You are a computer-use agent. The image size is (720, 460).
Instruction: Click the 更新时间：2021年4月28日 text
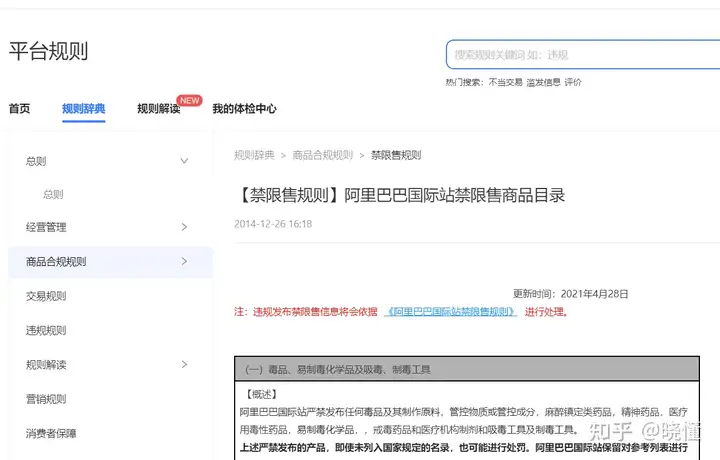[570, 294]
